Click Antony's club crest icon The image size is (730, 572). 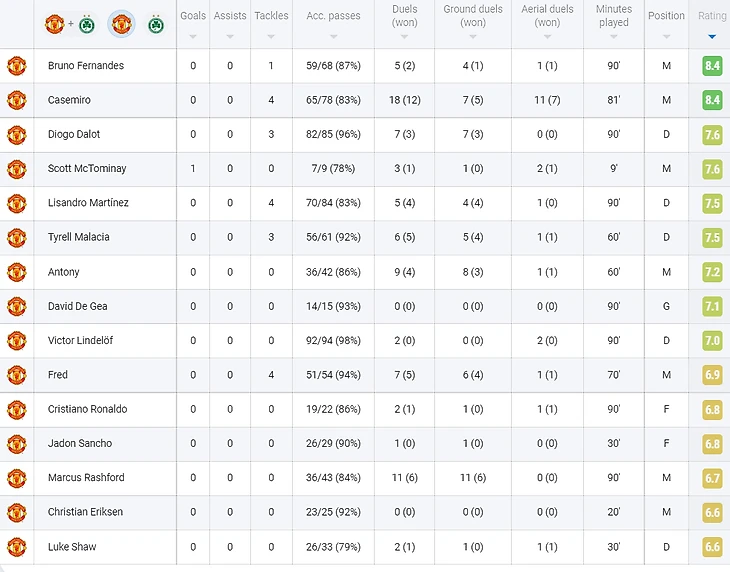[16, 272]
